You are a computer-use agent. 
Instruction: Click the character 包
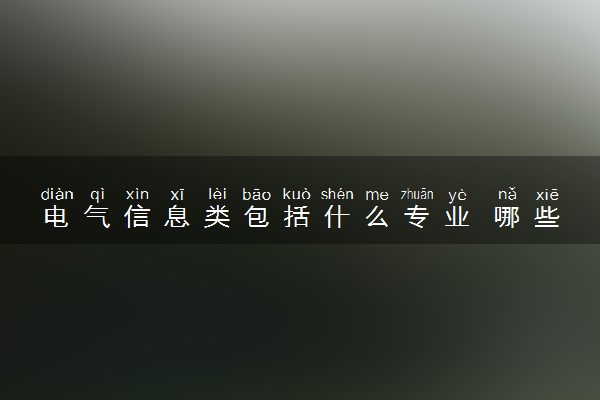click(257, 217)
